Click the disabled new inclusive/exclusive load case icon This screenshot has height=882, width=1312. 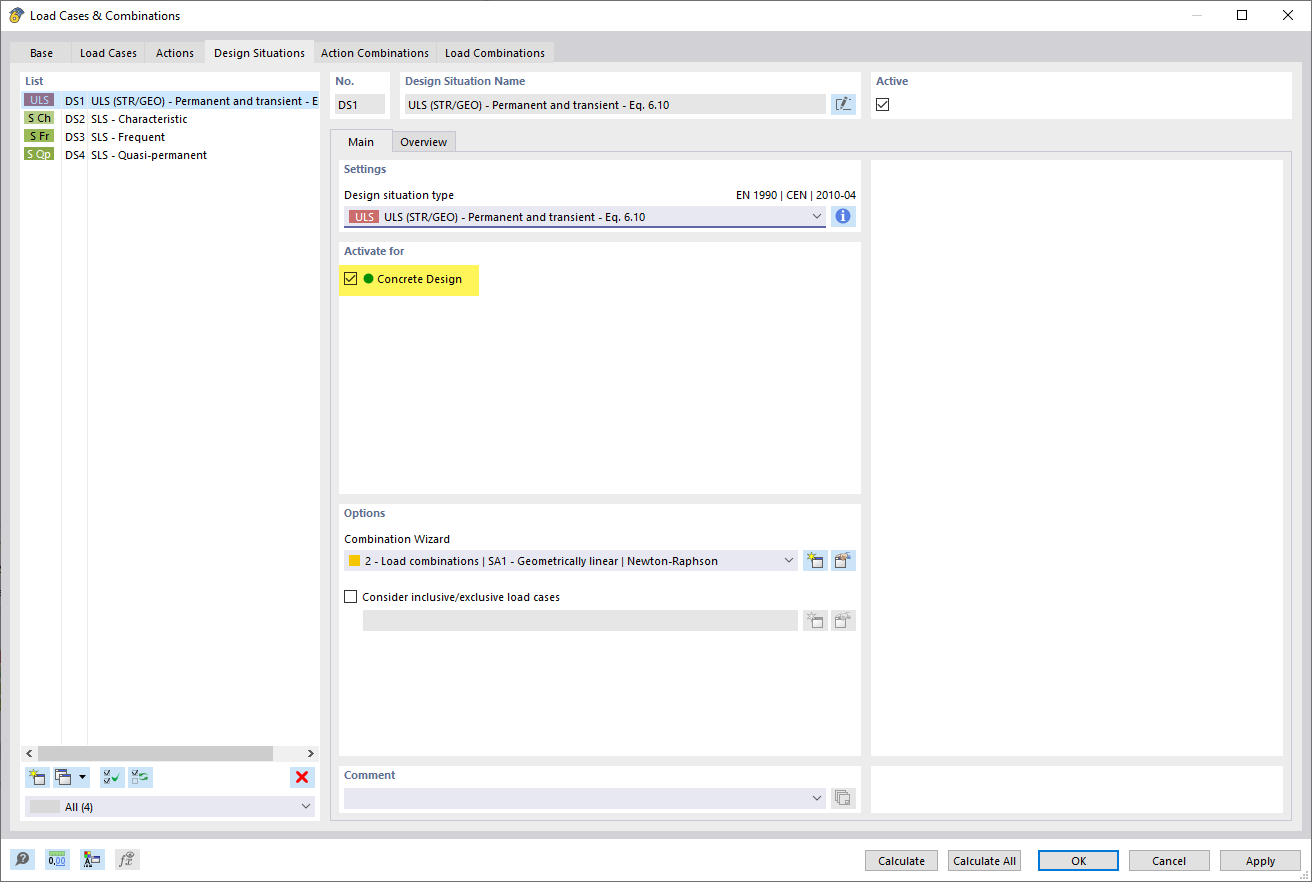(815, 620)
